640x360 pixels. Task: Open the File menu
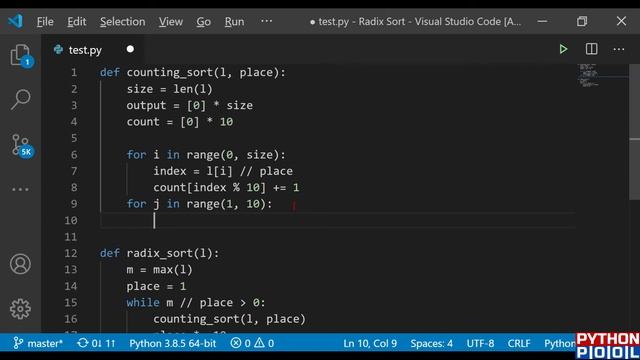[45, 21]
